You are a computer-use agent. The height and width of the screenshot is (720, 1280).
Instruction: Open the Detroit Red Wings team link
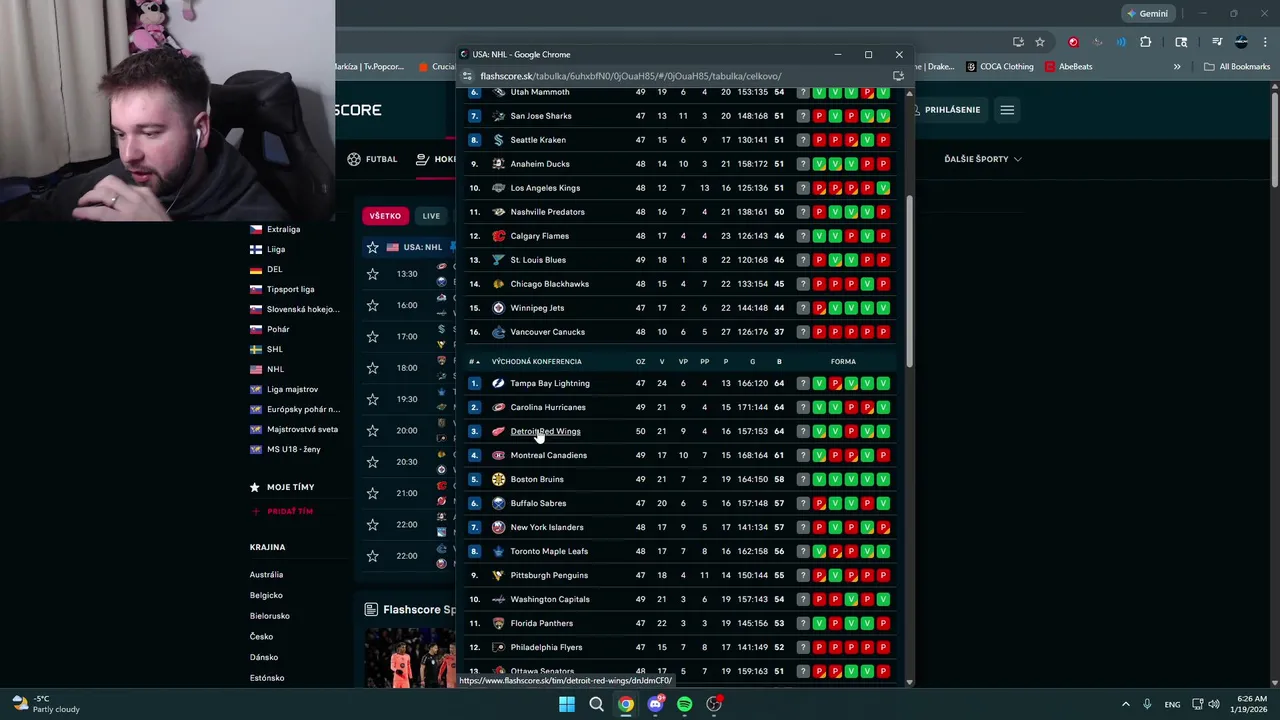(x=545, y=431)
